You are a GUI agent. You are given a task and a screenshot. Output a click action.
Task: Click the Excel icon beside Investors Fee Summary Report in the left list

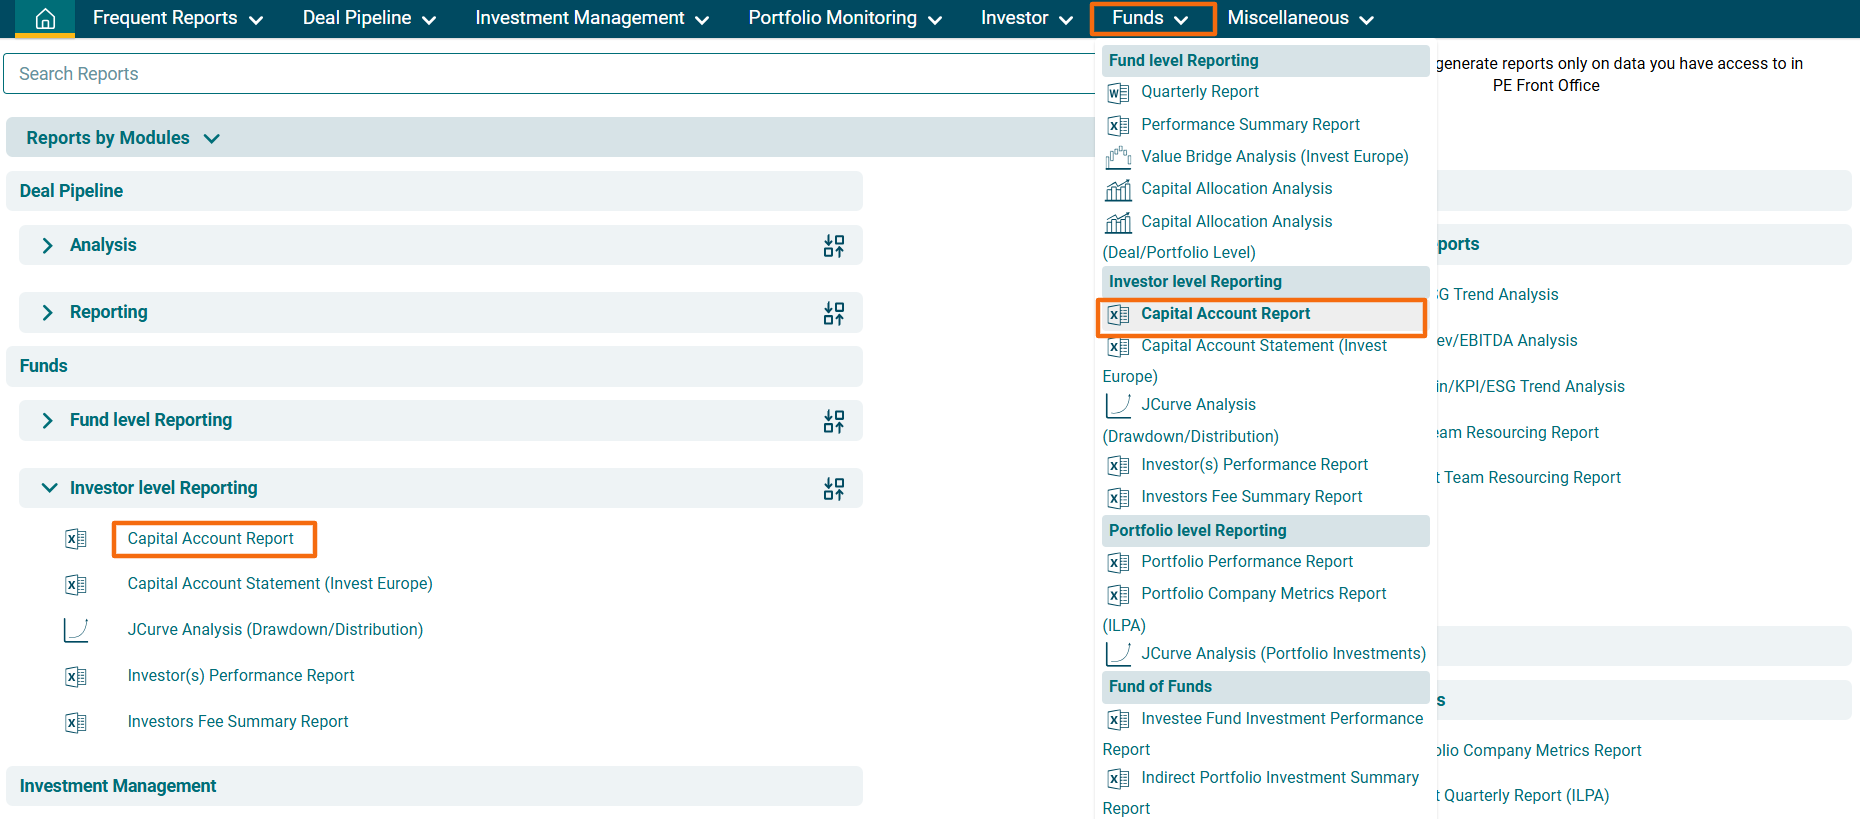point(76,722)
